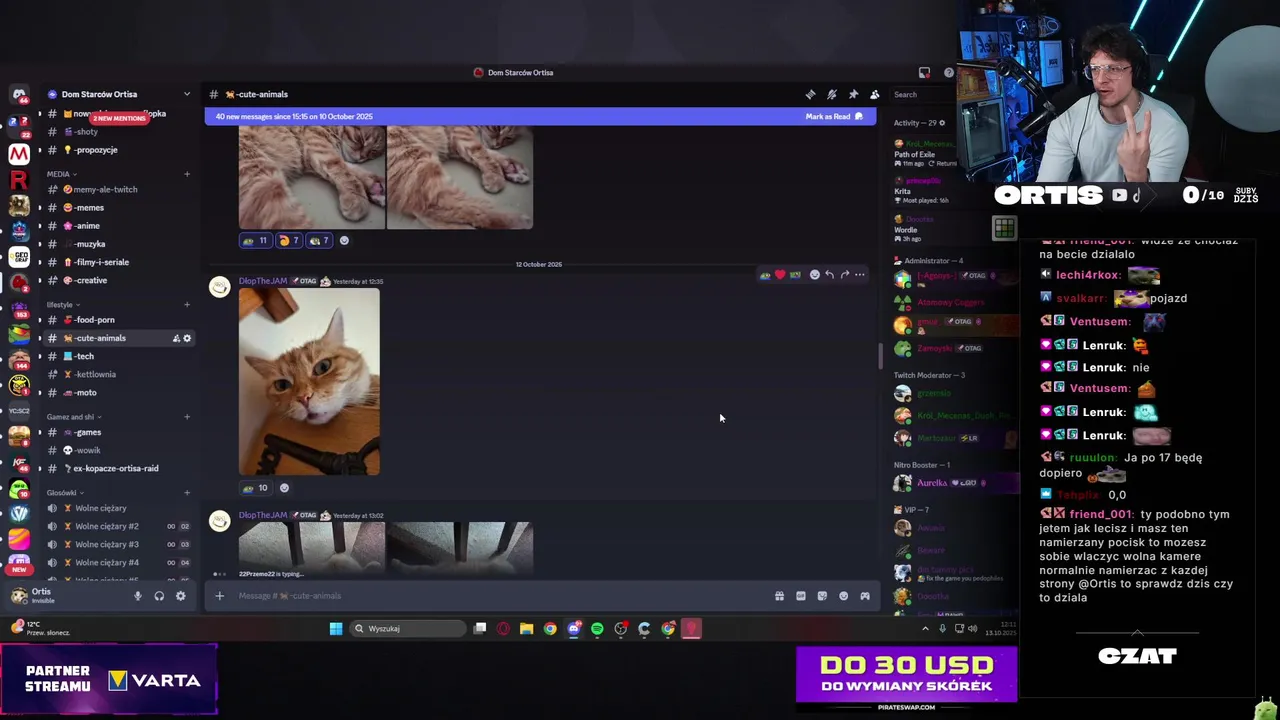Toggle member list icon in header

click(875, 94)
